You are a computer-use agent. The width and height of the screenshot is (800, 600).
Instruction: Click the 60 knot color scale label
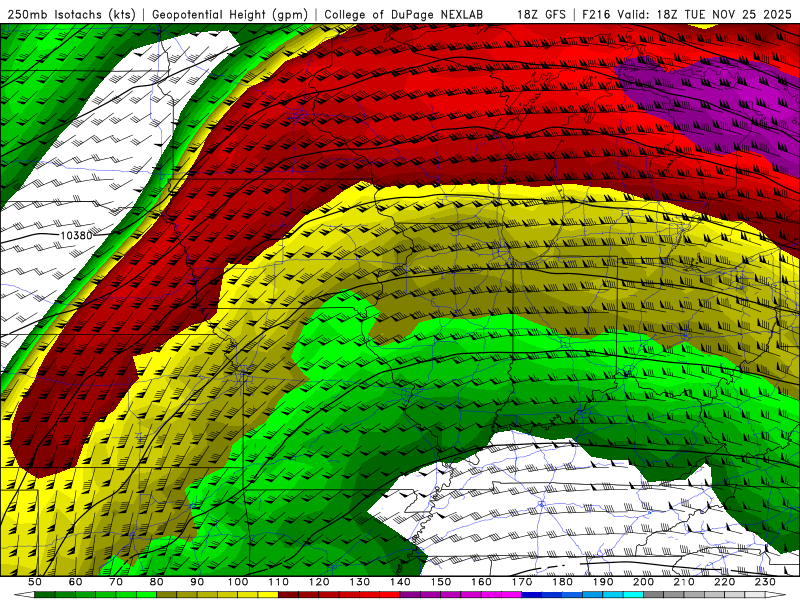(x=75, y=582)
